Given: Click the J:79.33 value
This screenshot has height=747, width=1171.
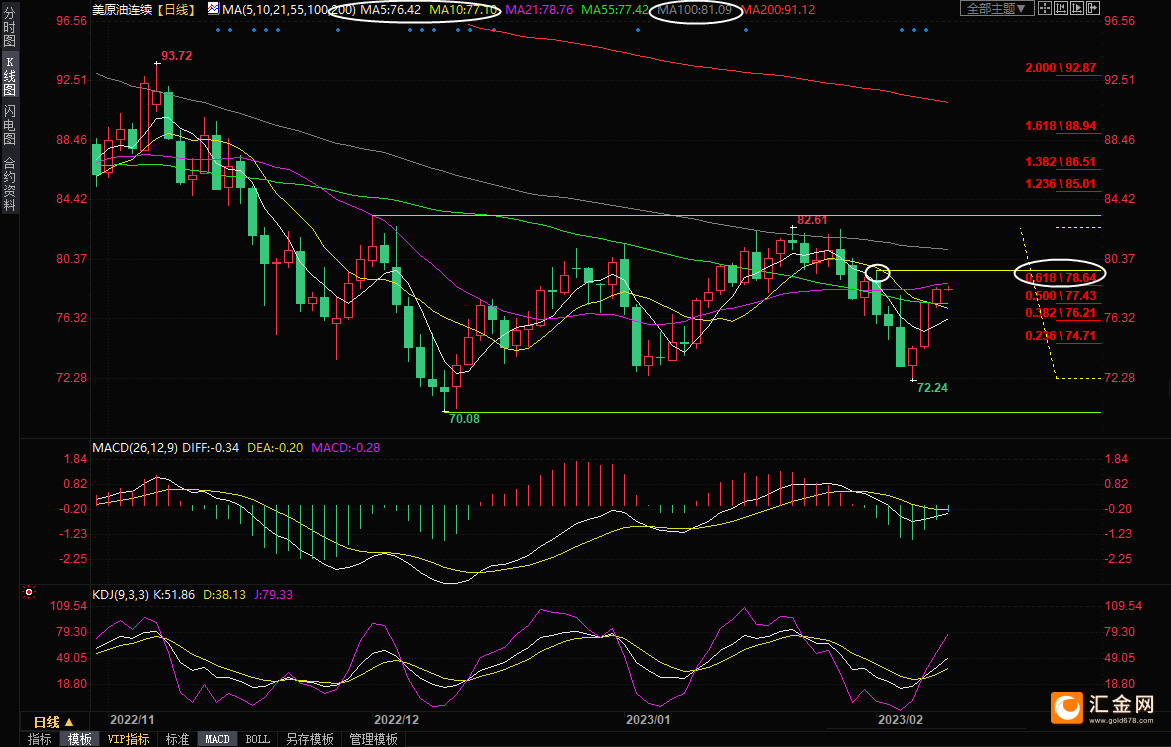Looking at the screenshot, I should [x=273, y=595].
